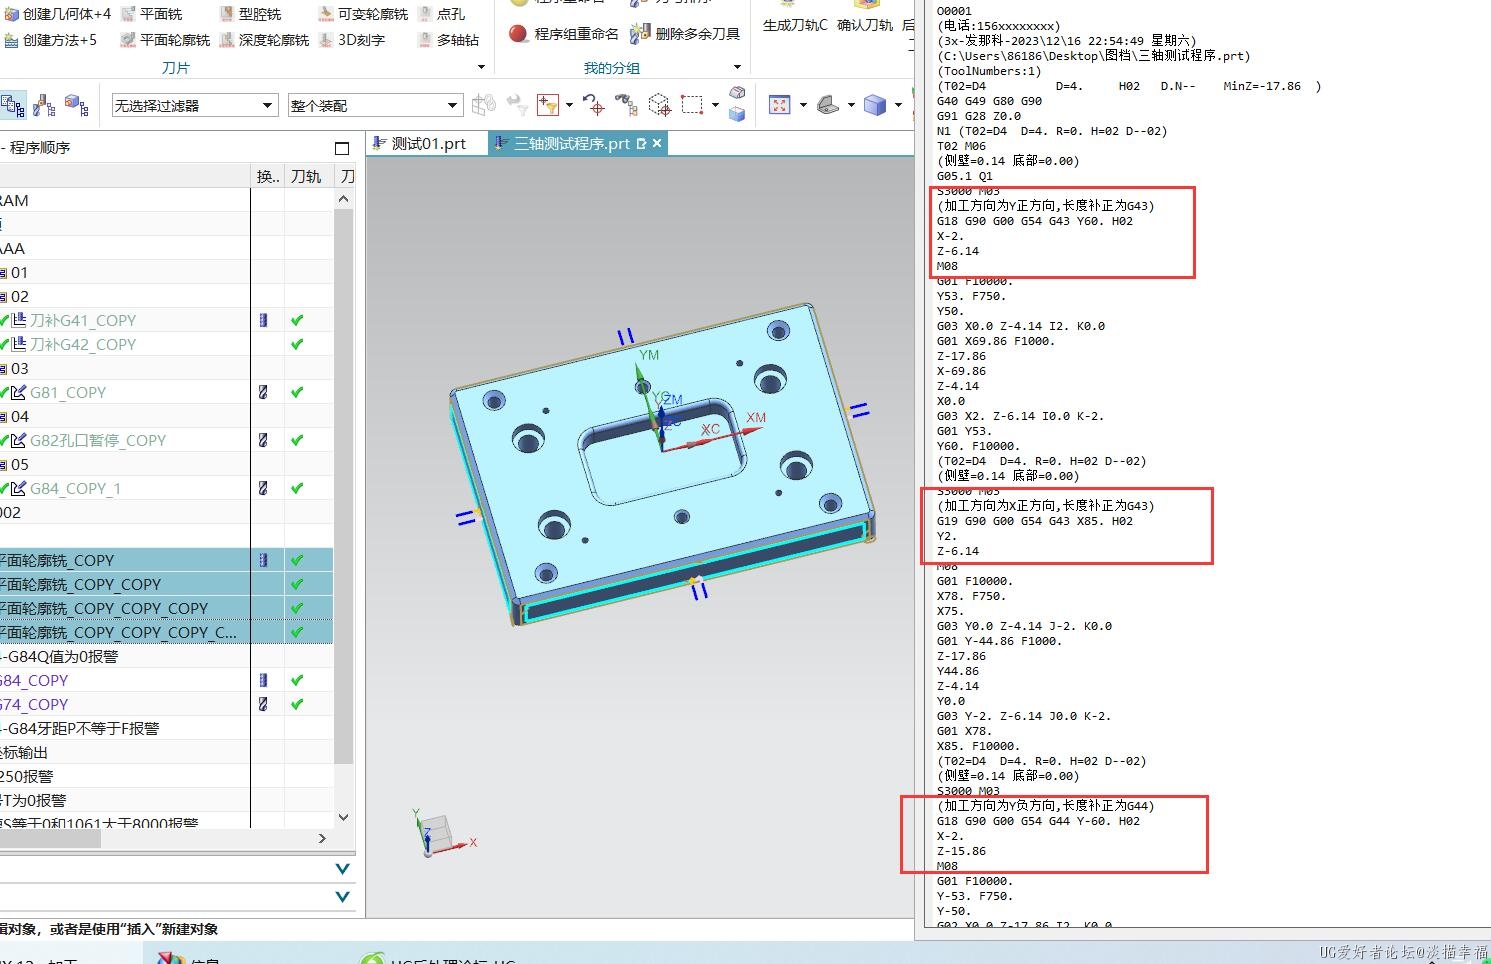The height and width of the screenshot is (964, 1491).
Task: Select the 平面轮廓铣_COPY_COPY row
Action: 166,584
